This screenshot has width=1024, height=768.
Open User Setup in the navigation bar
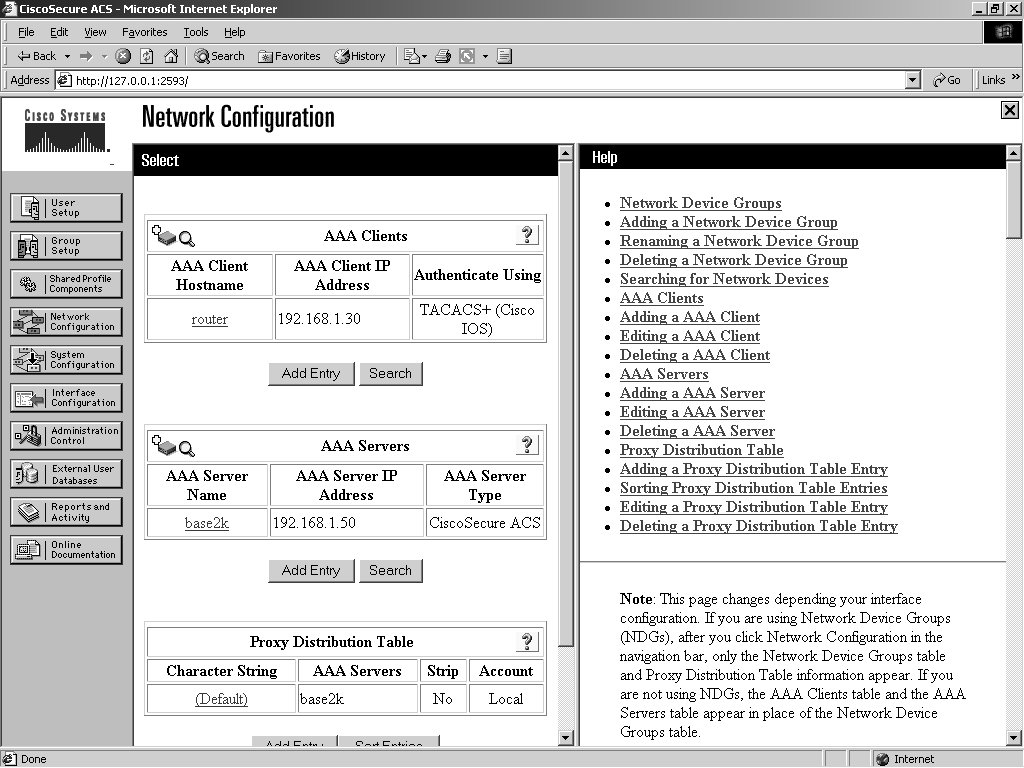66,208
